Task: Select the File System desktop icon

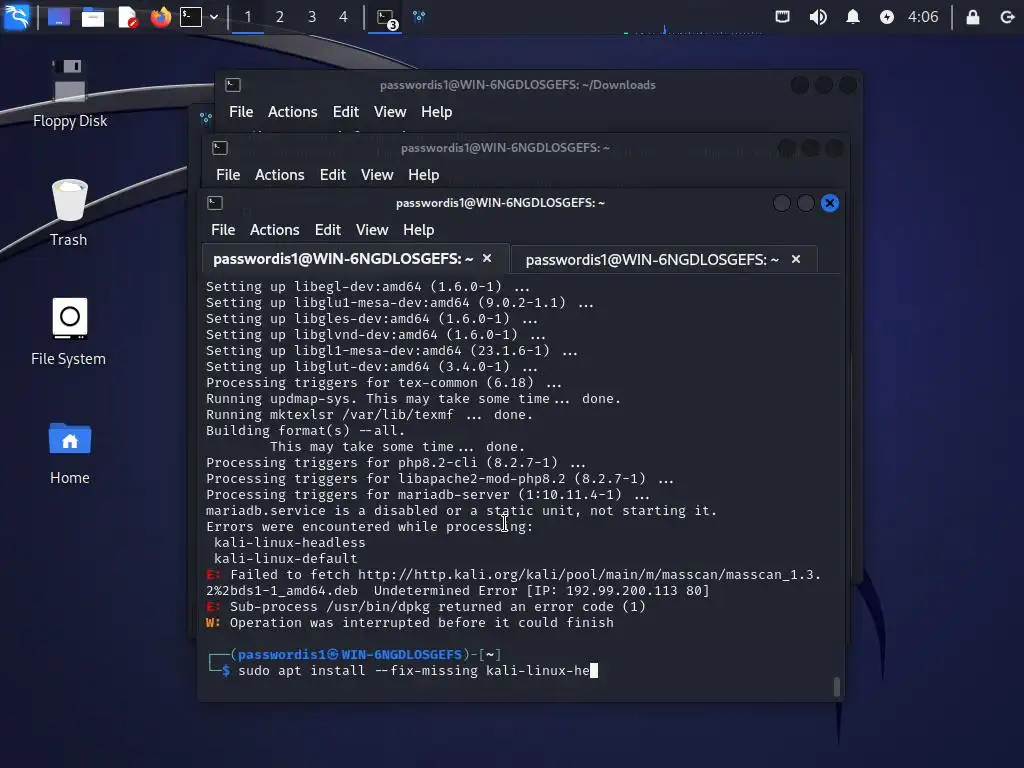Action: 69,332
